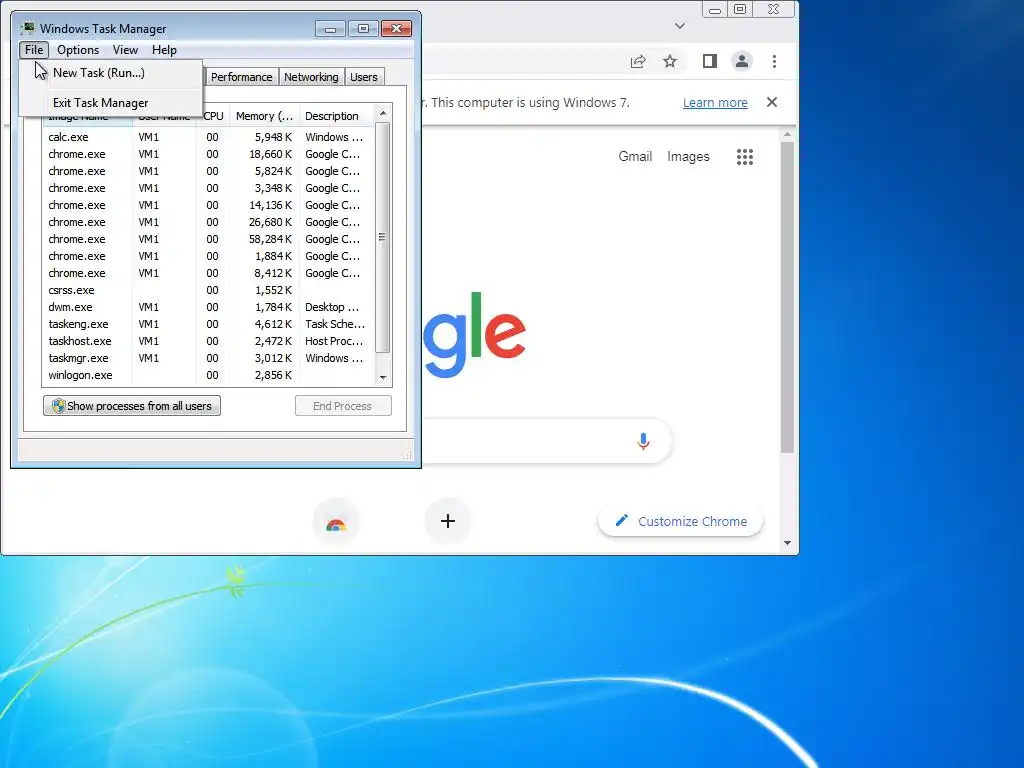Select chrome.exe row using 8,412 K
The height and width of the screenshot is (768, 1024).
[209, 273]
